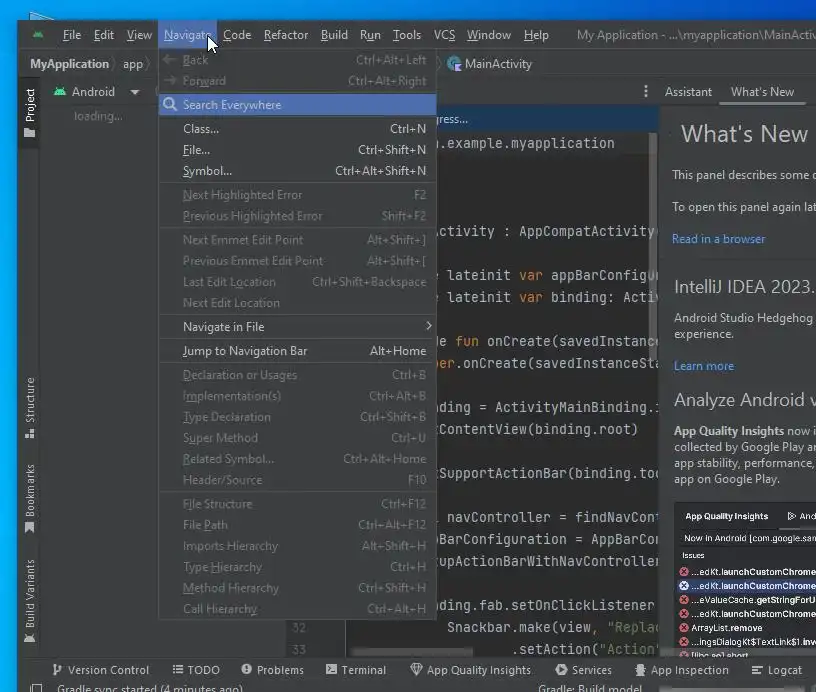Screen dimensions: 816x692
Task: Expand the Android project view dropdown
Action: [x=135, y=92]
